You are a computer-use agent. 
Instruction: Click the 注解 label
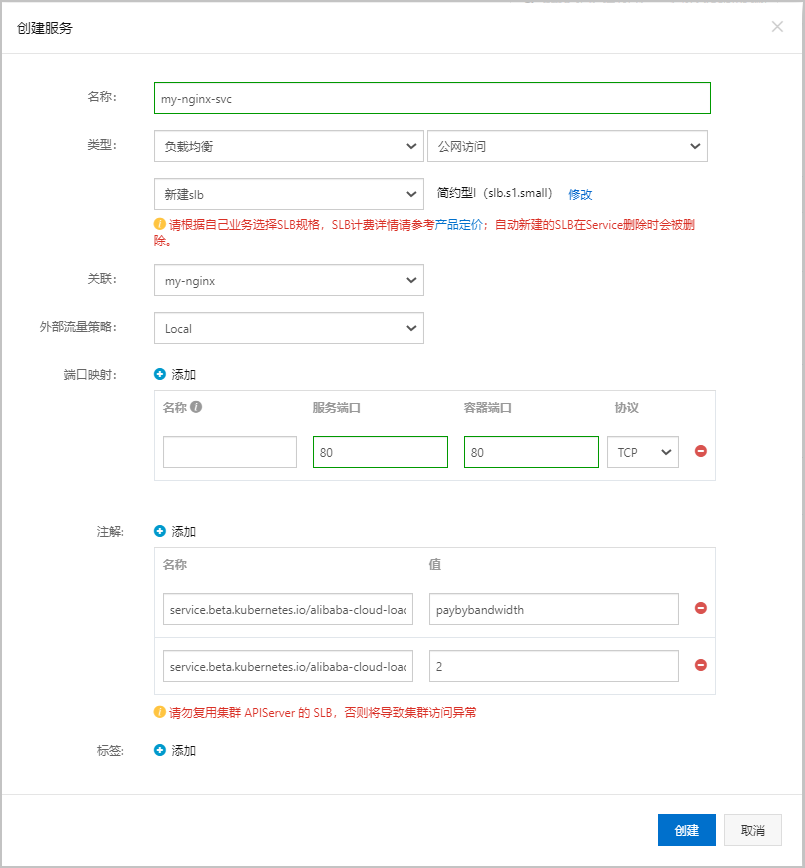tap(110, 531)
